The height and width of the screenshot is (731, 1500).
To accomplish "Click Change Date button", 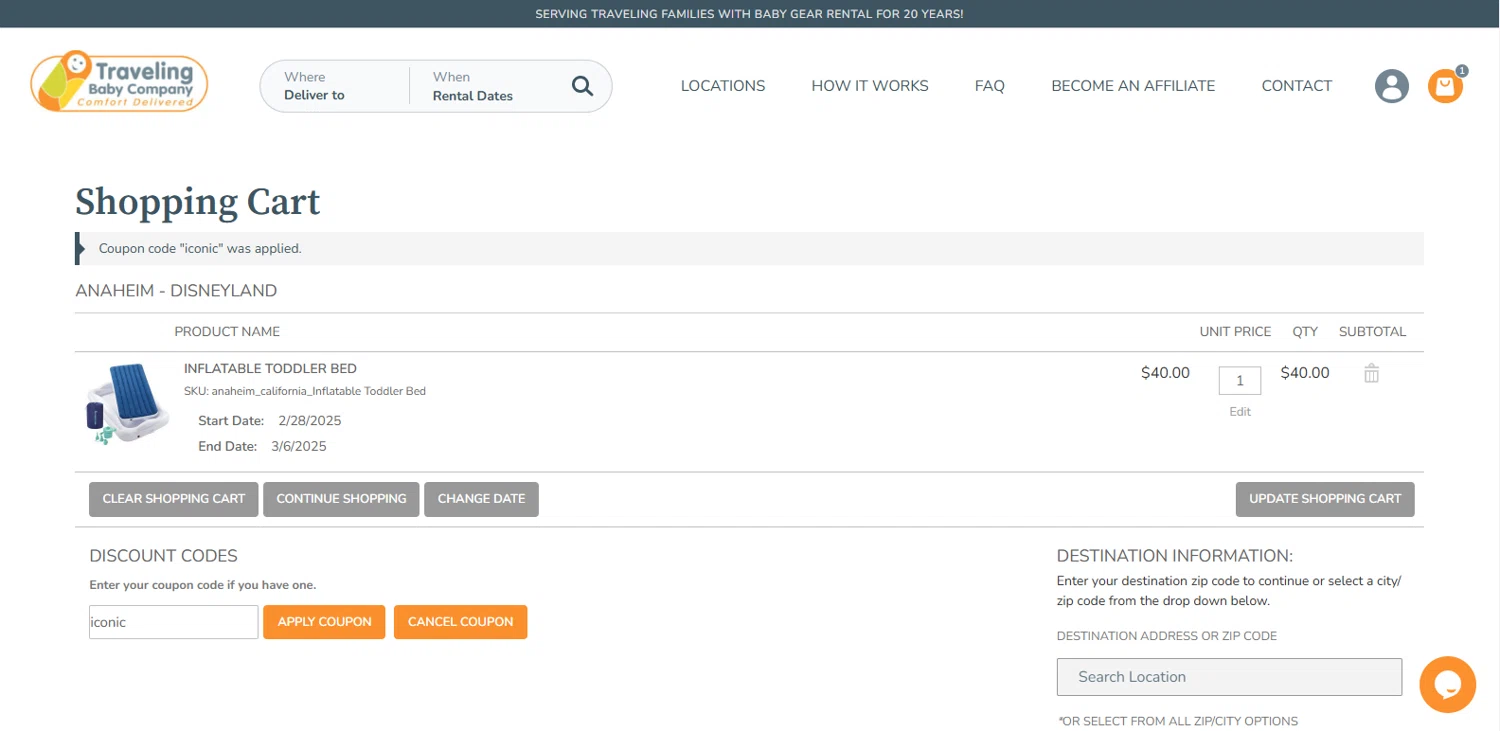I will point(481,499).
